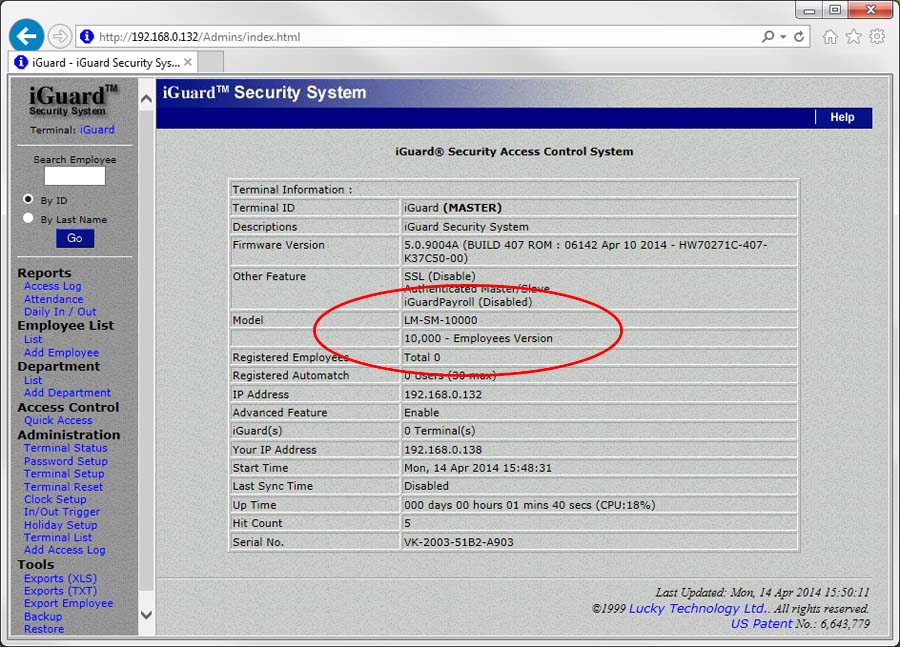Image resolution: width=900 pixels, height=647 pixels.
Task: Click the Exports (XLS) tool link
Action: tap(60, 578)
